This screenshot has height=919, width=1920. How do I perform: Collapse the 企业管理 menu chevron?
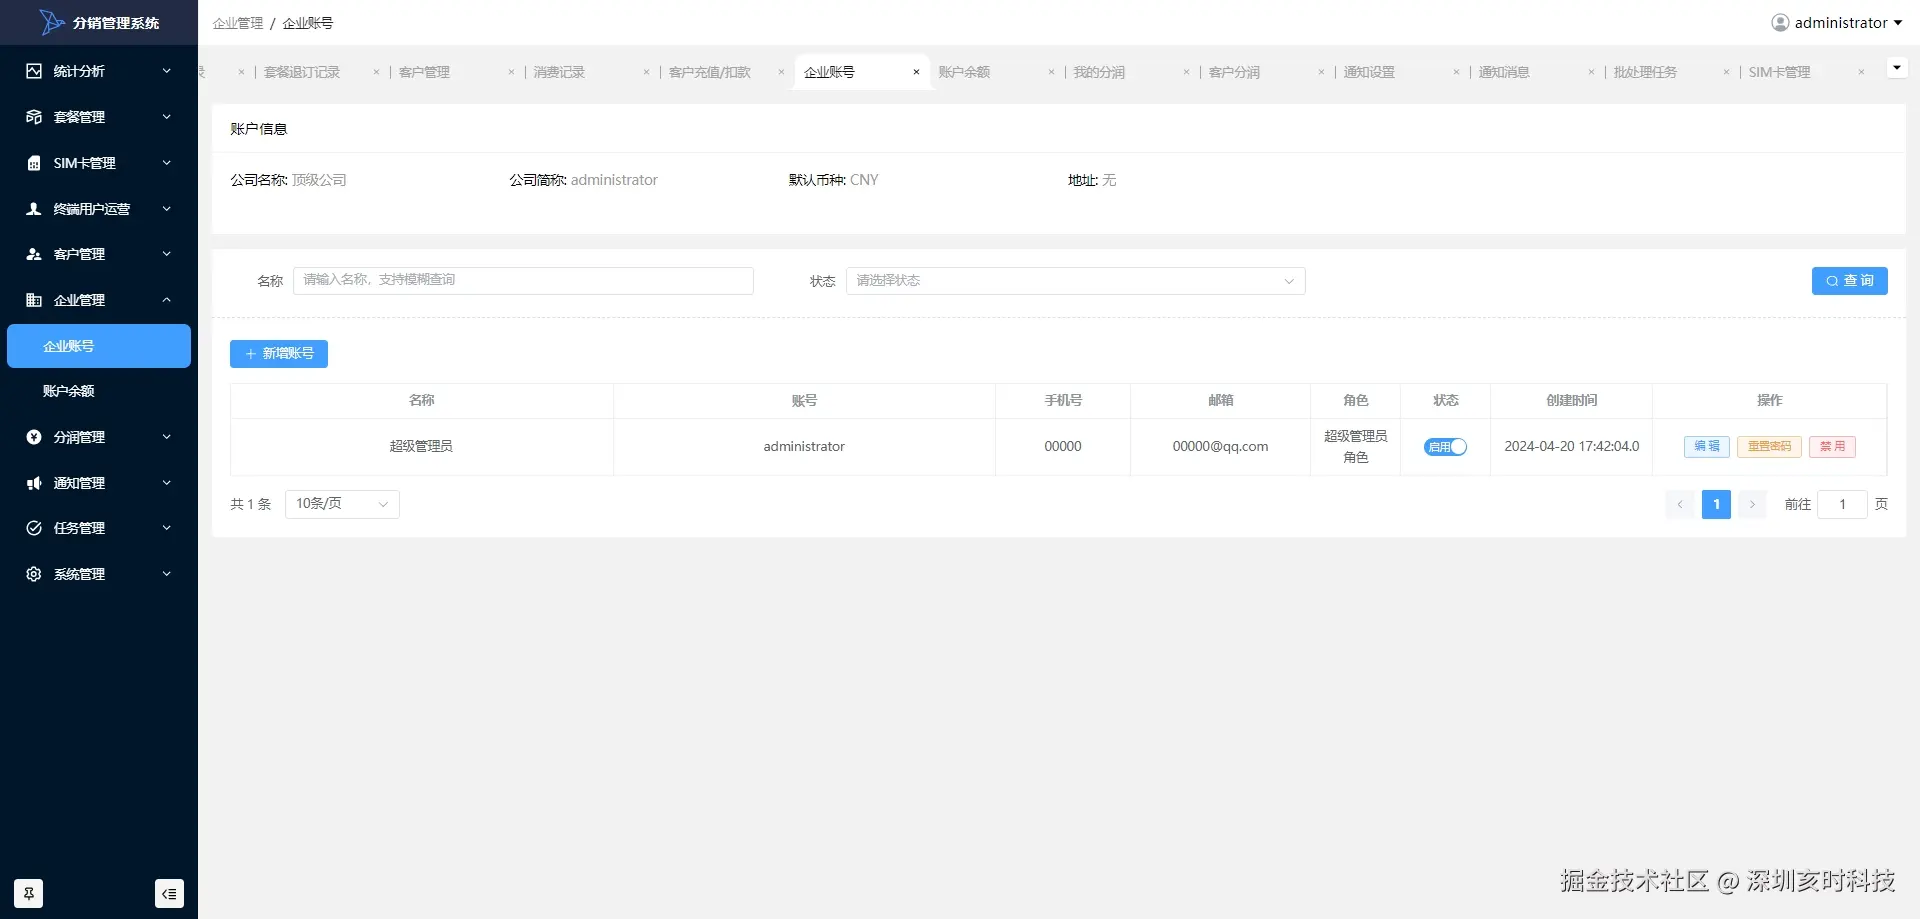tap(167, 300)
